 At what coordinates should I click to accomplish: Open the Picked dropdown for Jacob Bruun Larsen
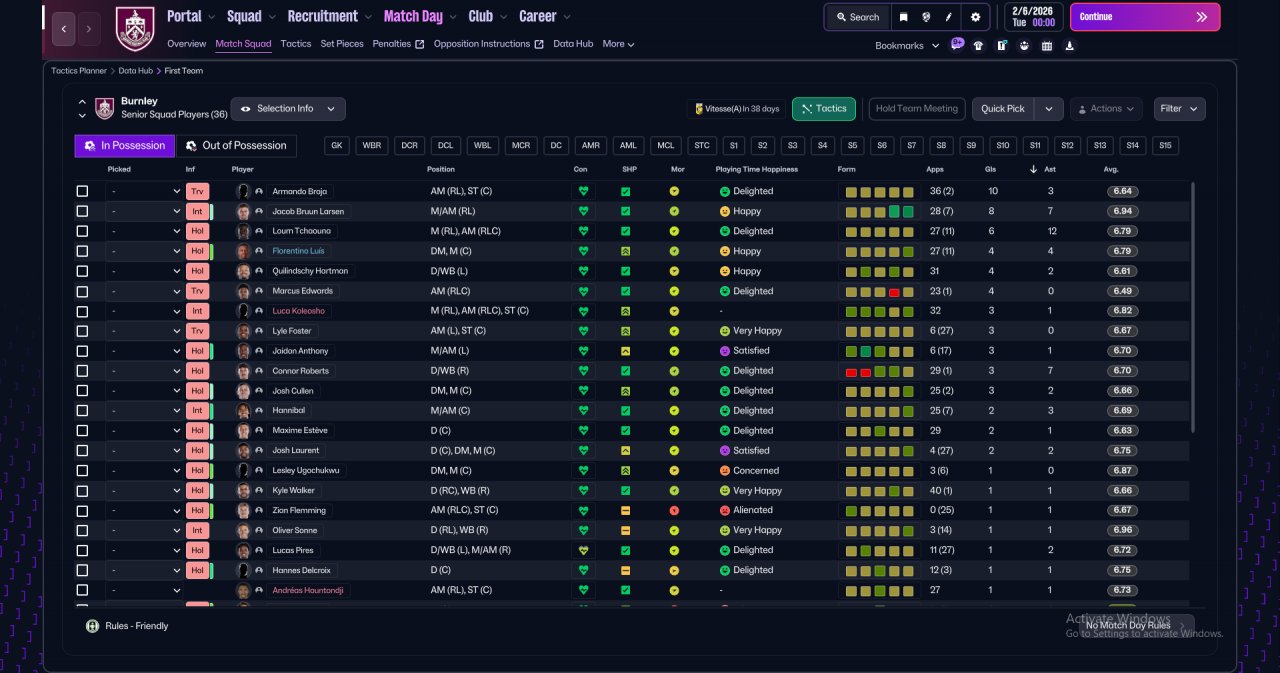pos(146,211)
